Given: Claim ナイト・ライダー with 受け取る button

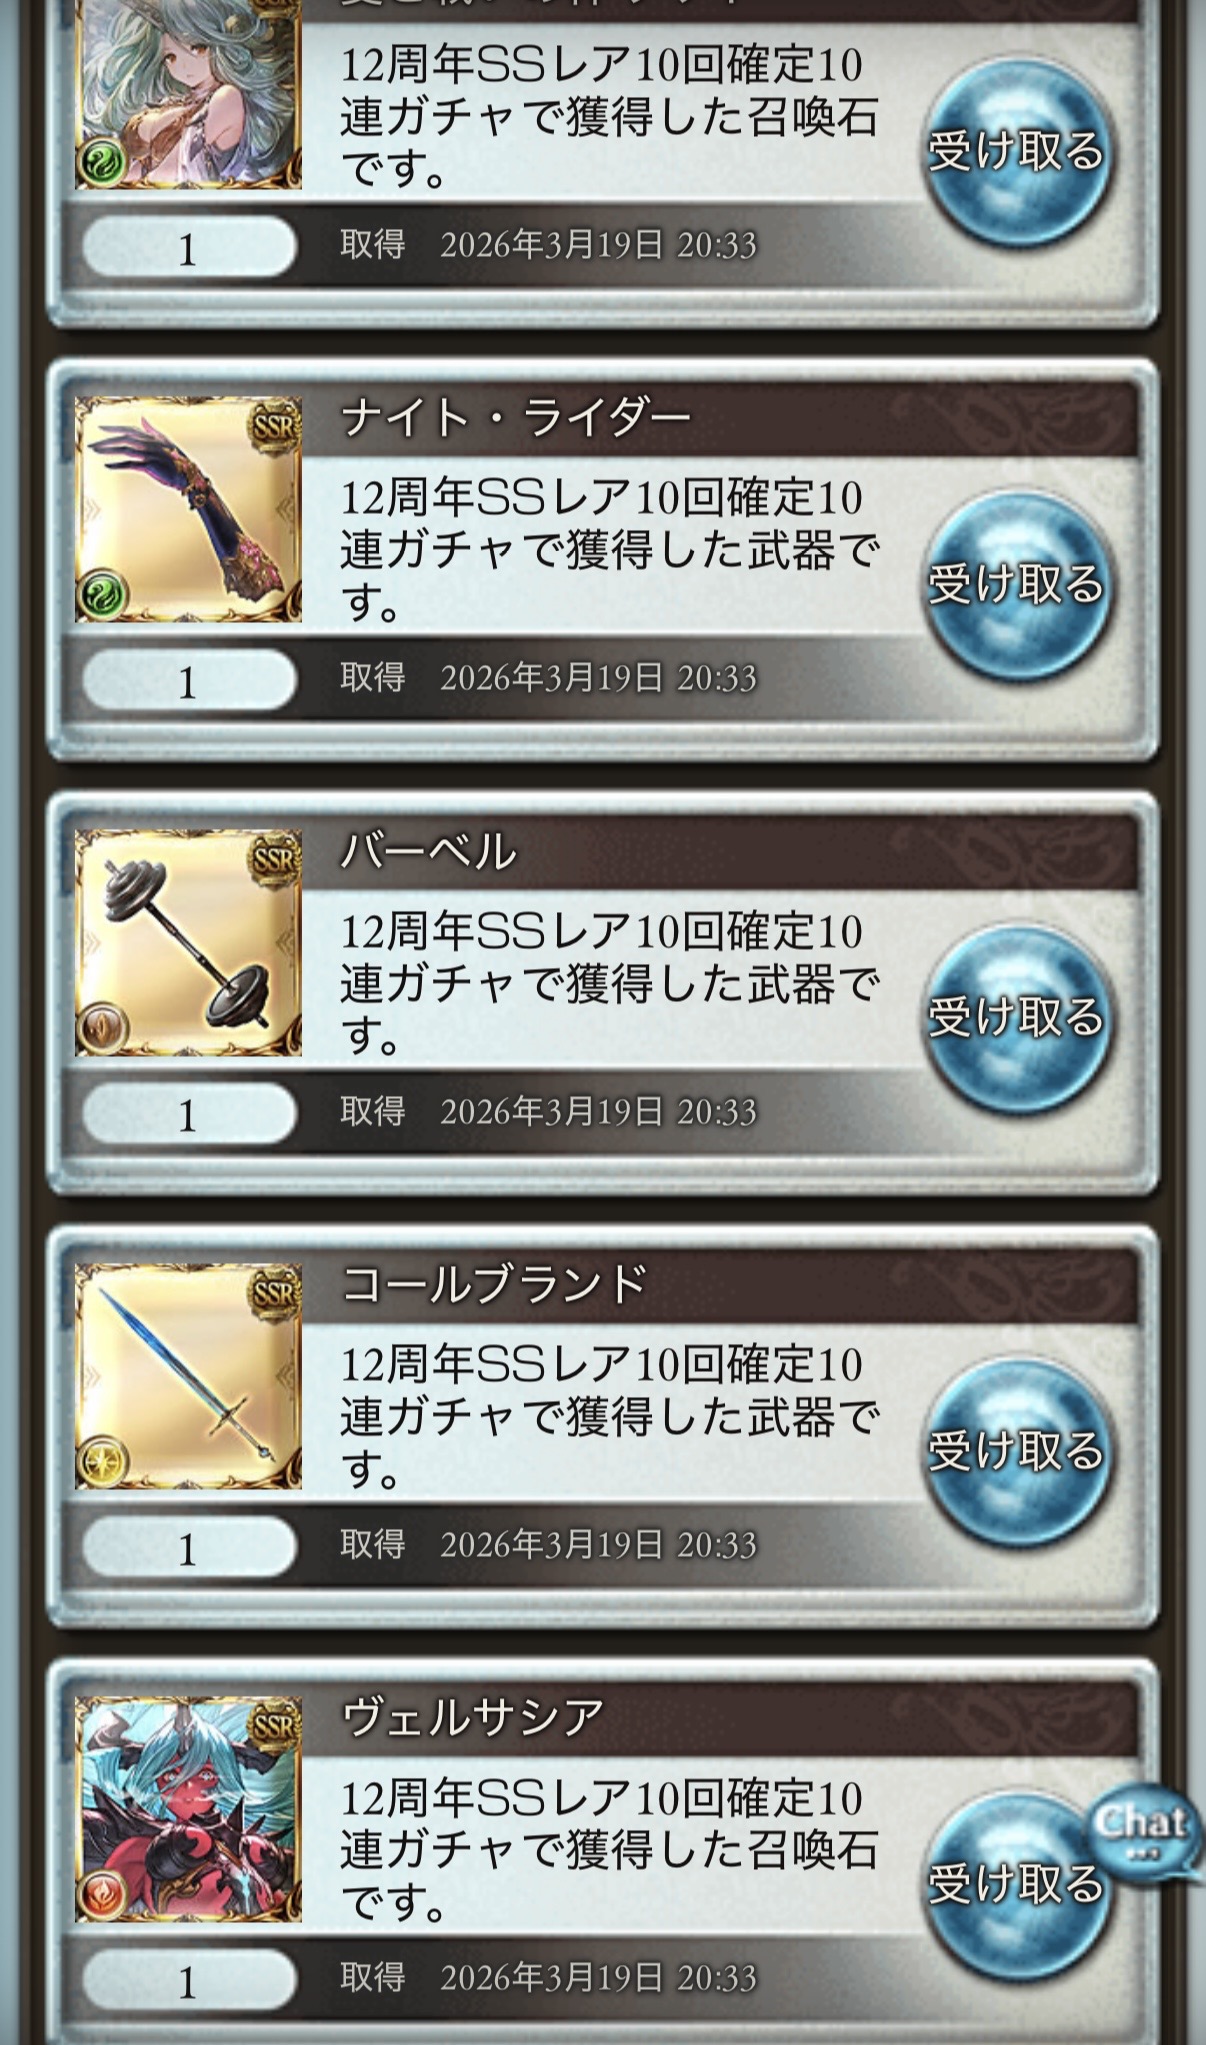Looking at the screenshot, I should pyautogui.click(x=1016, y=586).
